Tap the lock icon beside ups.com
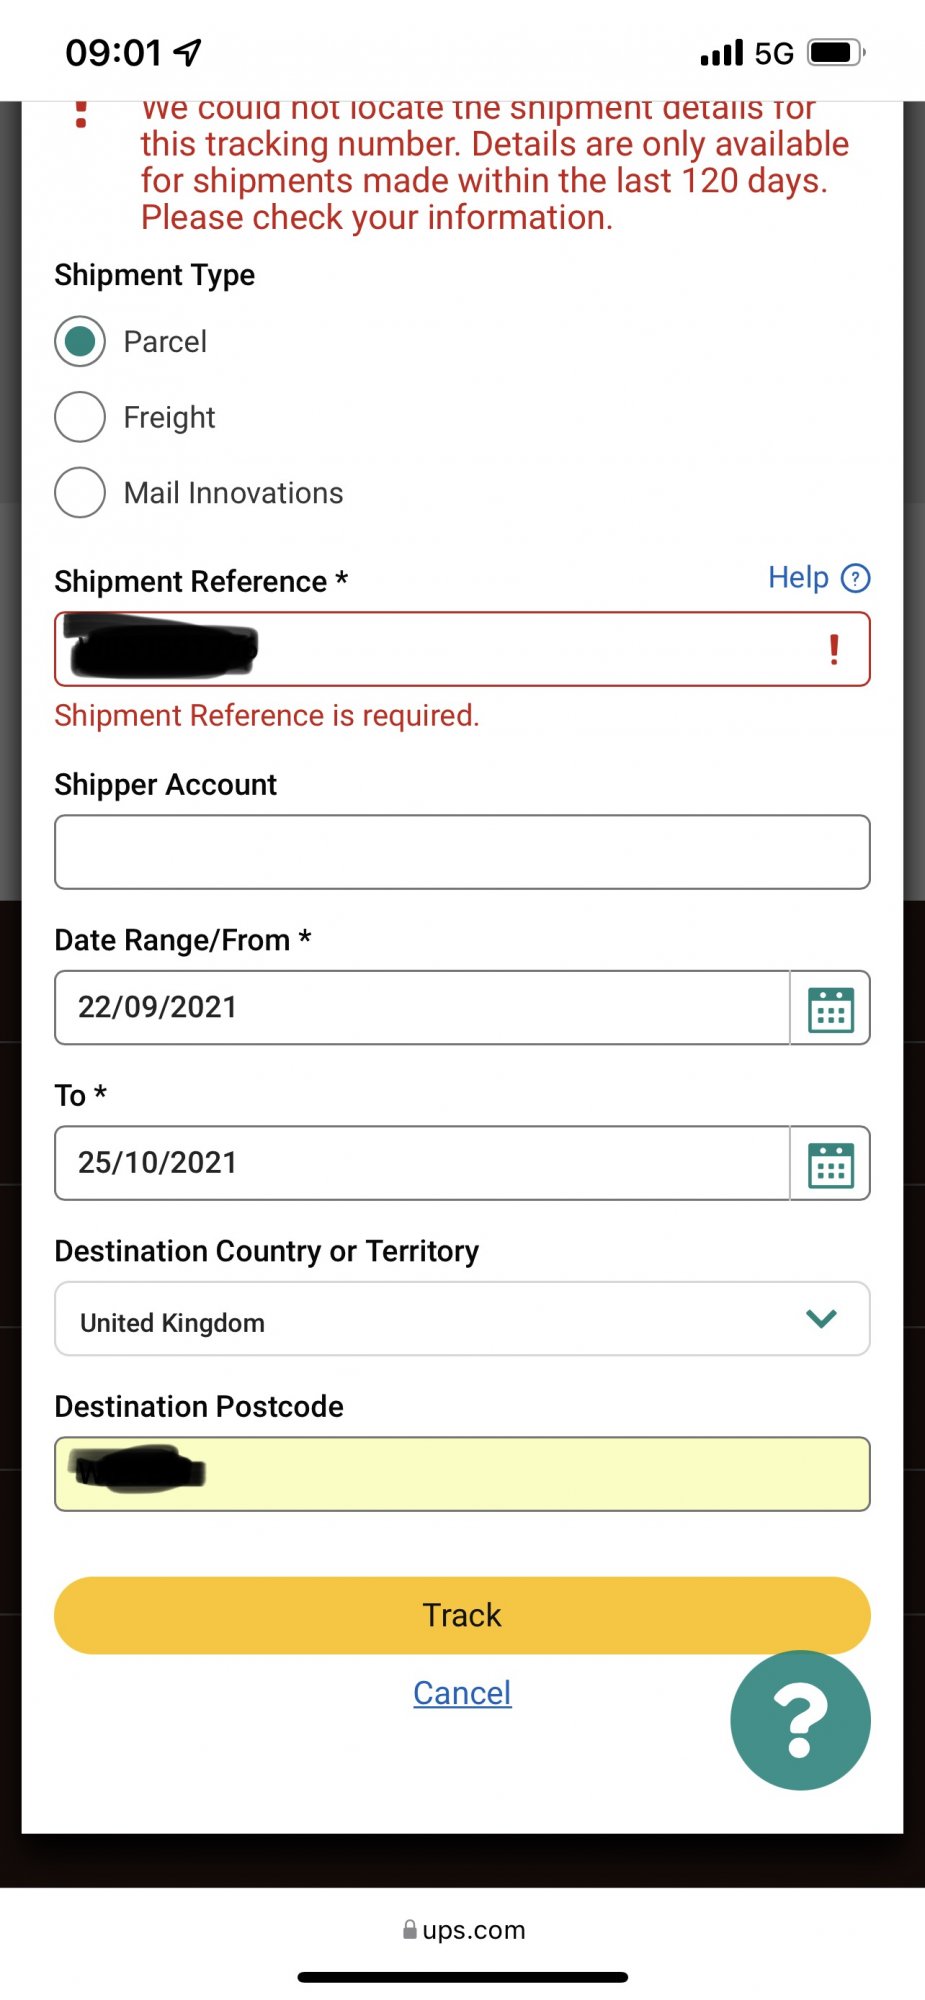The height and width of the screenshot is (2000, 925). point(409,1930)
